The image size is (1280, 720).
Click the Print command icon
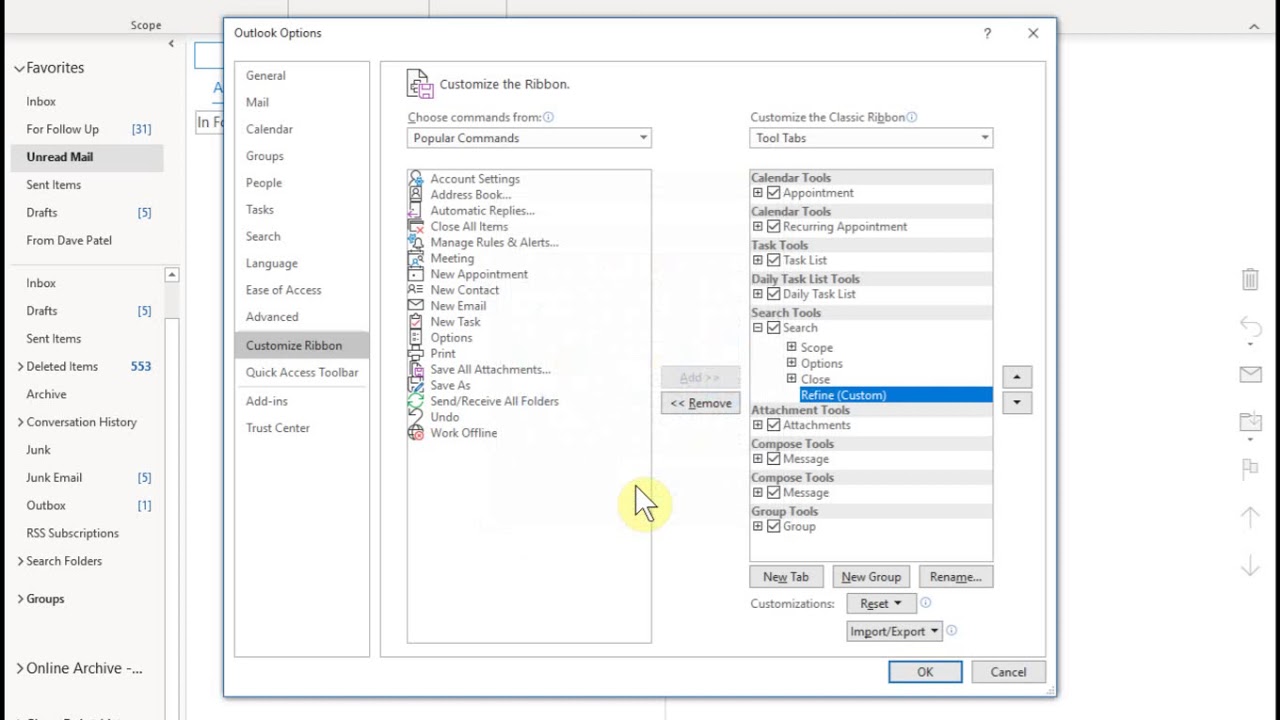coord(416,354)
